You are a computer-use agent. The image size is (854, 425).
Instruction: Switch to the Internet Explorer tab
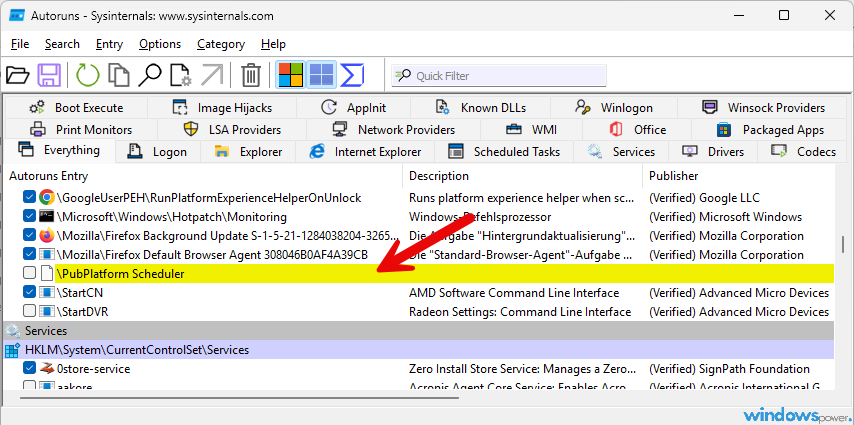coord(365,151)
